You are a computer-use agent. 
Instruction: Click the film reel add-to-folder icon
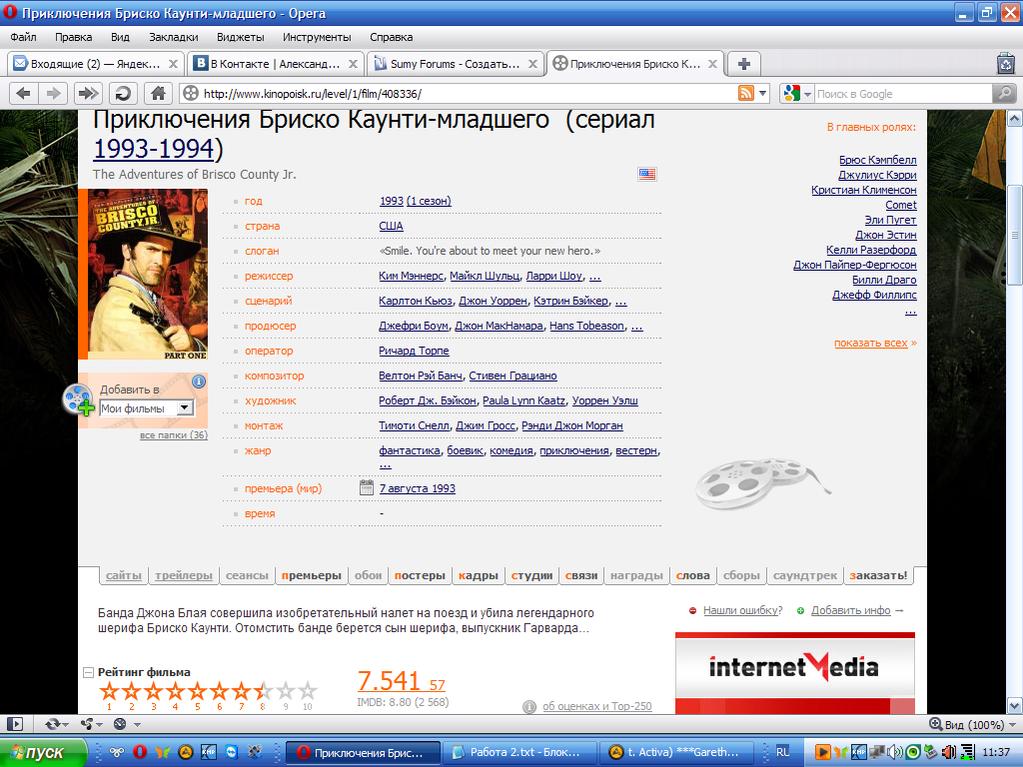79,399
